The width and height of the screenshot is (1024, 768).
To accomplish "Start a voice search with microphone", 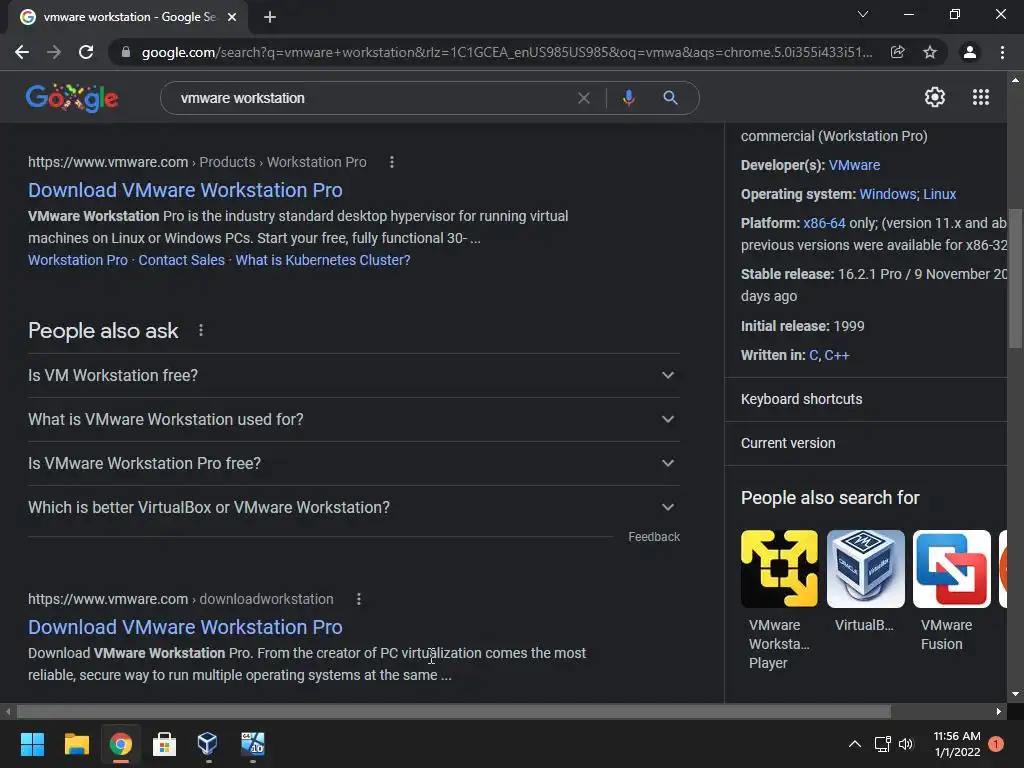I will (628, 98).
